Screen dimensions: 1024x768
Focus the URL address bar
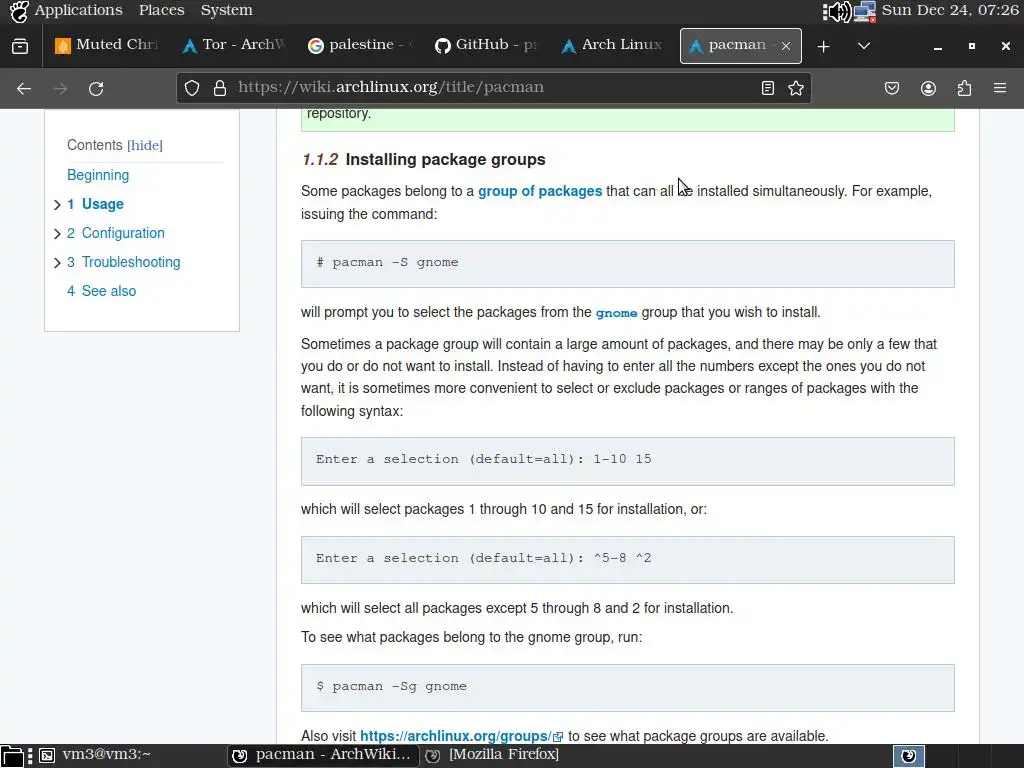[x=493, y=88]
